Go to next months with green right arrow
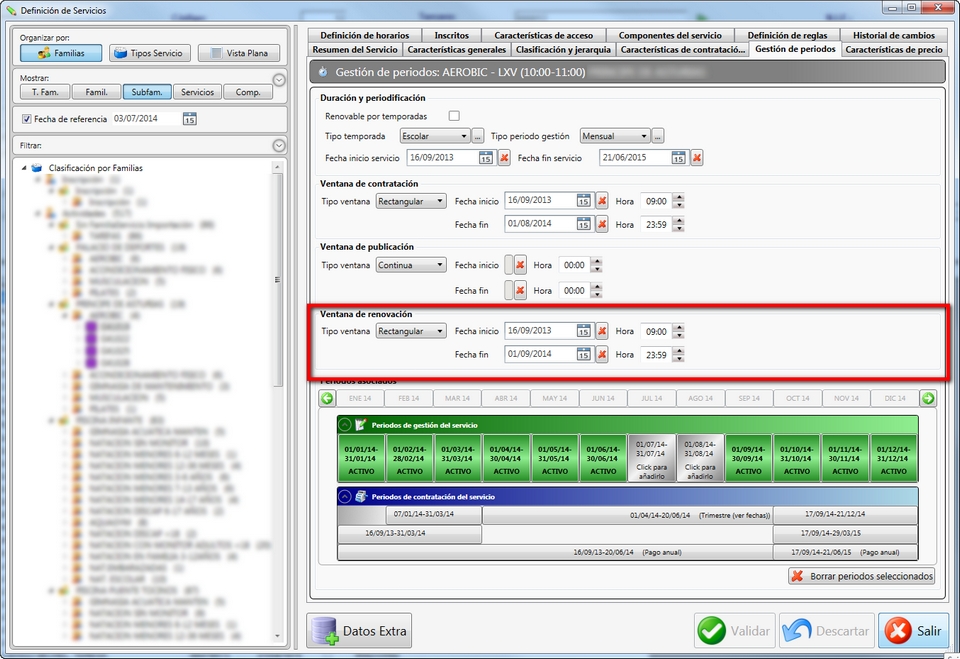This screenshot has height=659, width=960. pos(928,398)
